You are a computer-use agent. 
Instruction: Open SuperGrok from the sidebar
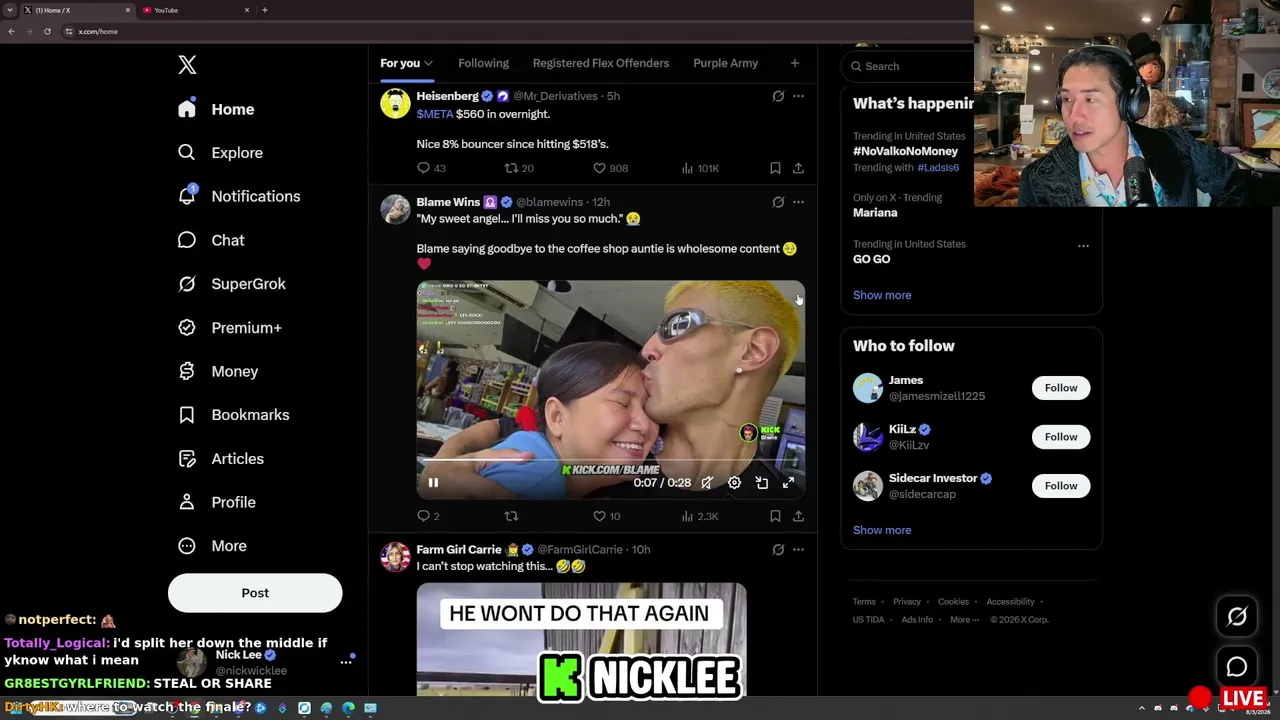[232, 284]
